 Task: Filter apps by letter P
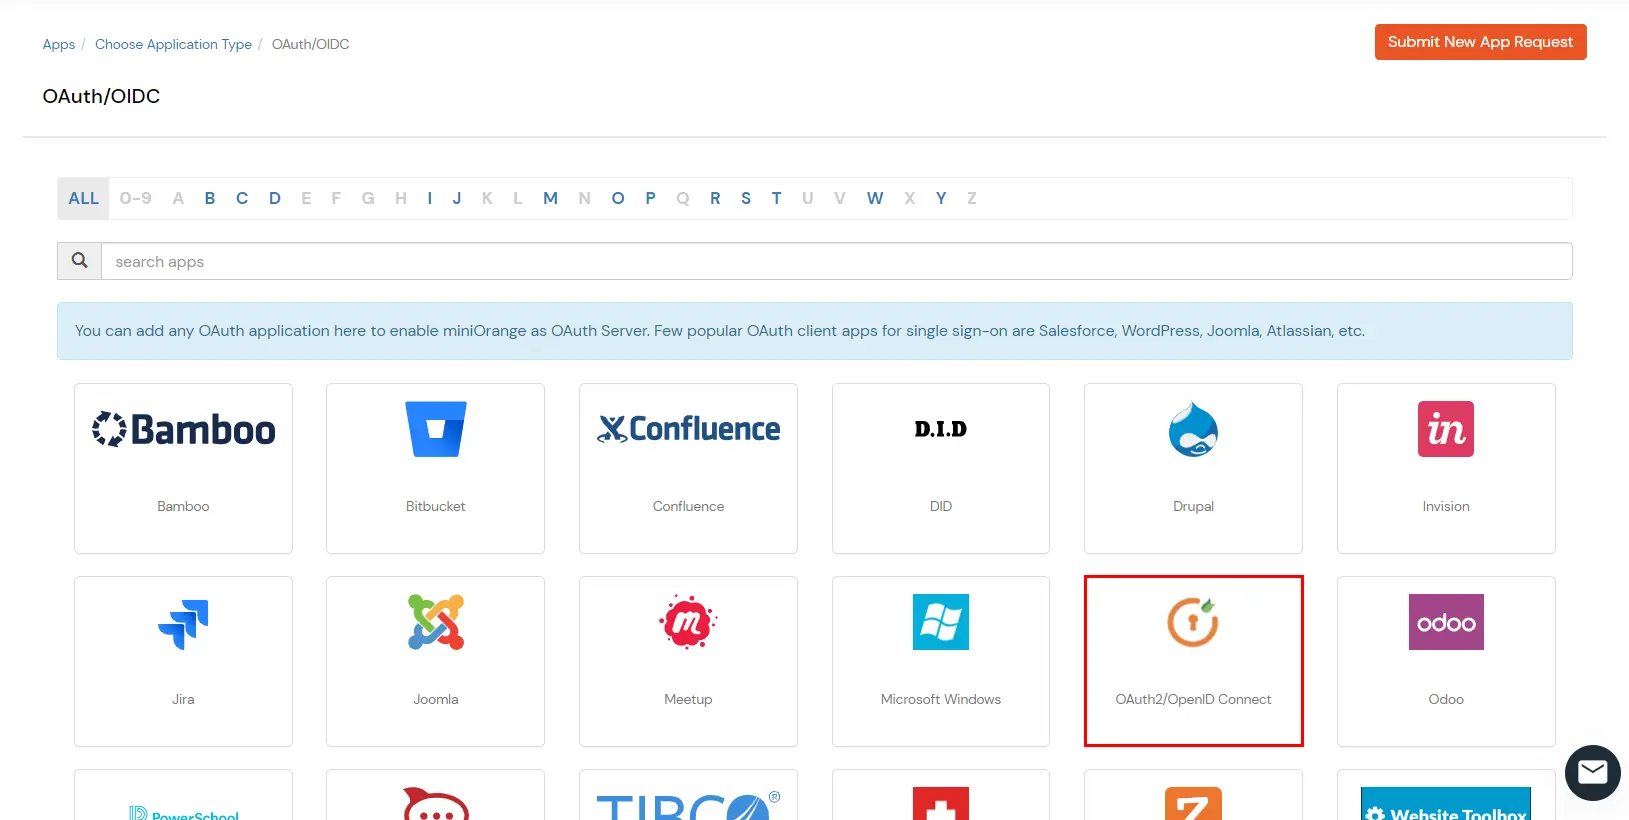[x=650, y=198]
